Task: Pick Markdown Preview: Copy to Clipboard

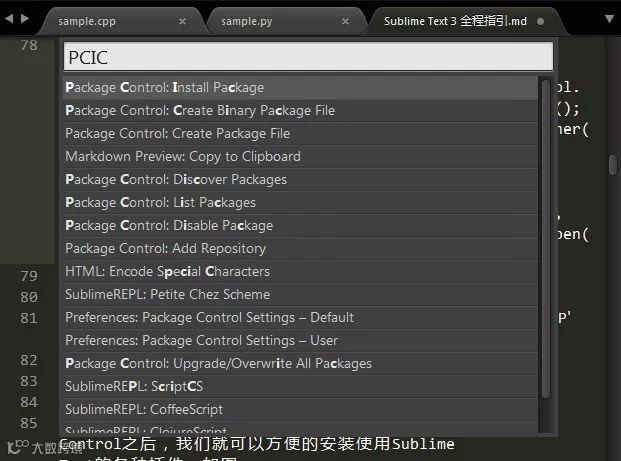Action: pyautogui.click(x=301, y=156)
